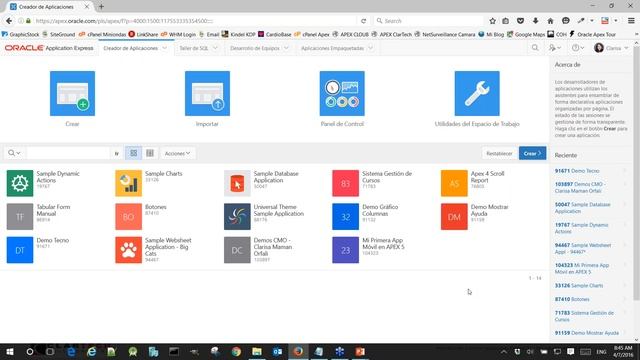Expand Aplicaciones Empaquetadas dropdown
This screenshot has width=640, height=360.
coord(370,48)
